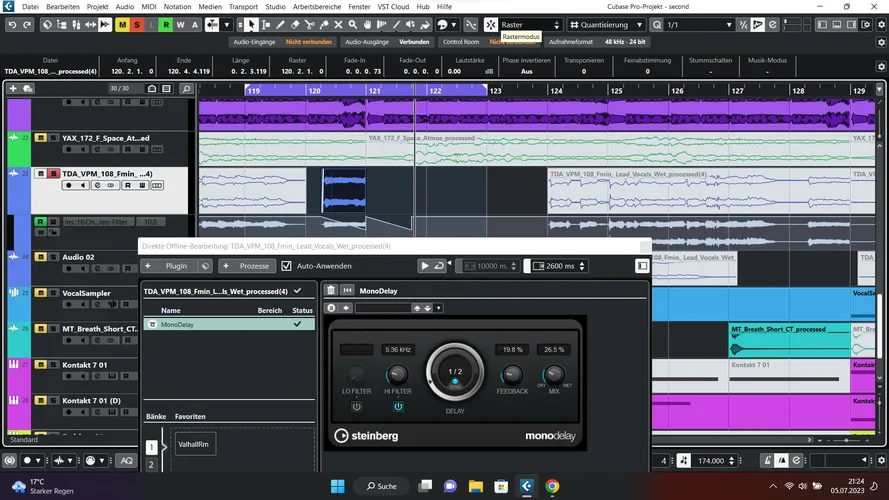The width and height of the screenshot is (889, 500).
Task: Click bar 124 on the ruler
Action: (x=556, y=91)
